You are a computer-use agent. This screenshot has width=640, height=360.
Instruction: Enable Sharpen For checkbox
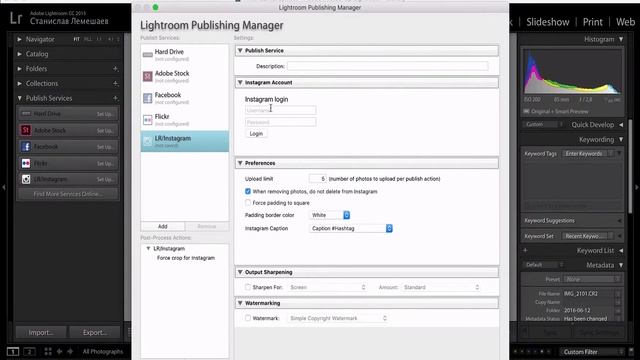coord(248,287)
